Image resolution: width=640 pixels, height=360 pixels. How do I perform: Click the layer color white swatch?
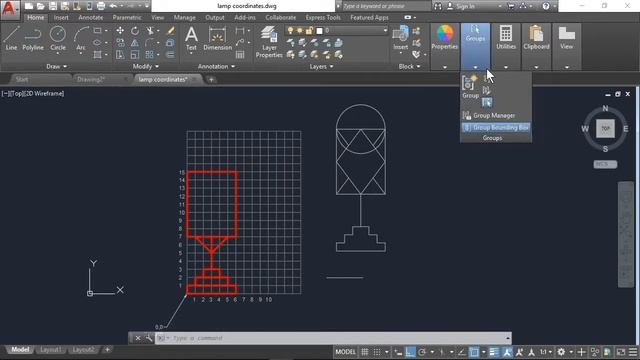(x=320, y=31)
